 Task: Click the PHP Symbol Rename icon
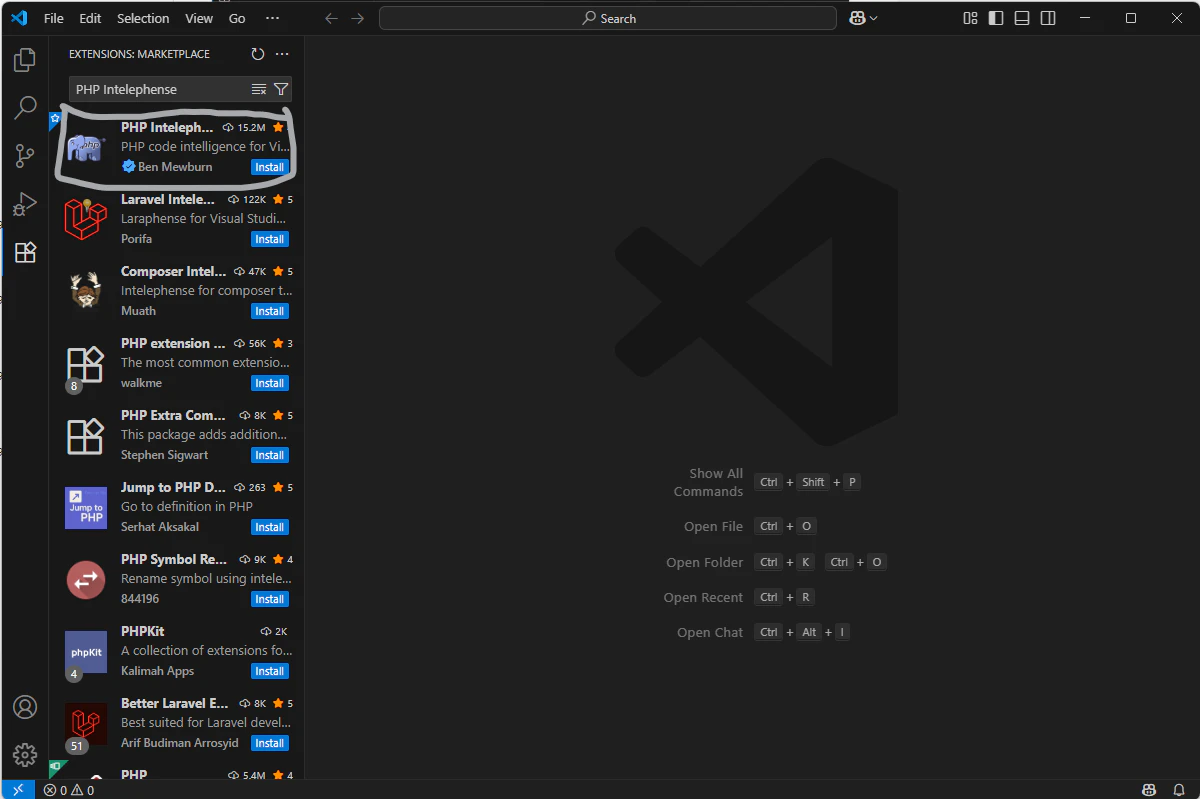click(86, 579)
